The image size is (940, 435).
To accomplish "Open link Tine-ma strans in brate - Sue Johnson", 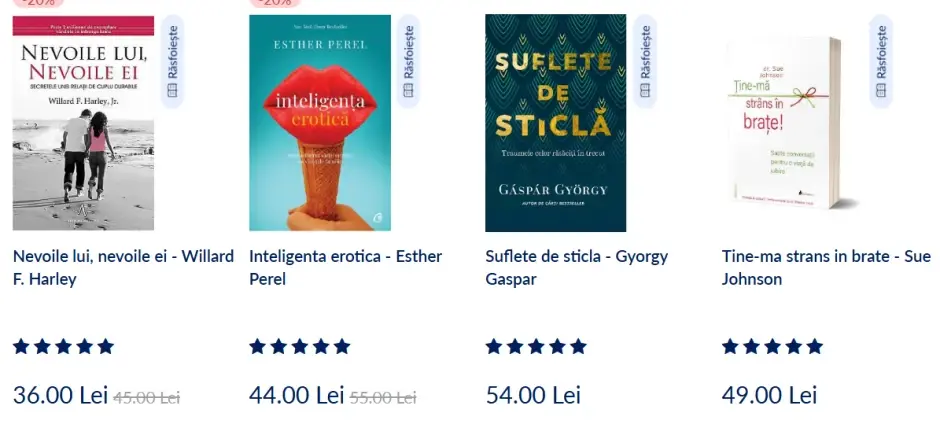I will (x=812, y=267).
